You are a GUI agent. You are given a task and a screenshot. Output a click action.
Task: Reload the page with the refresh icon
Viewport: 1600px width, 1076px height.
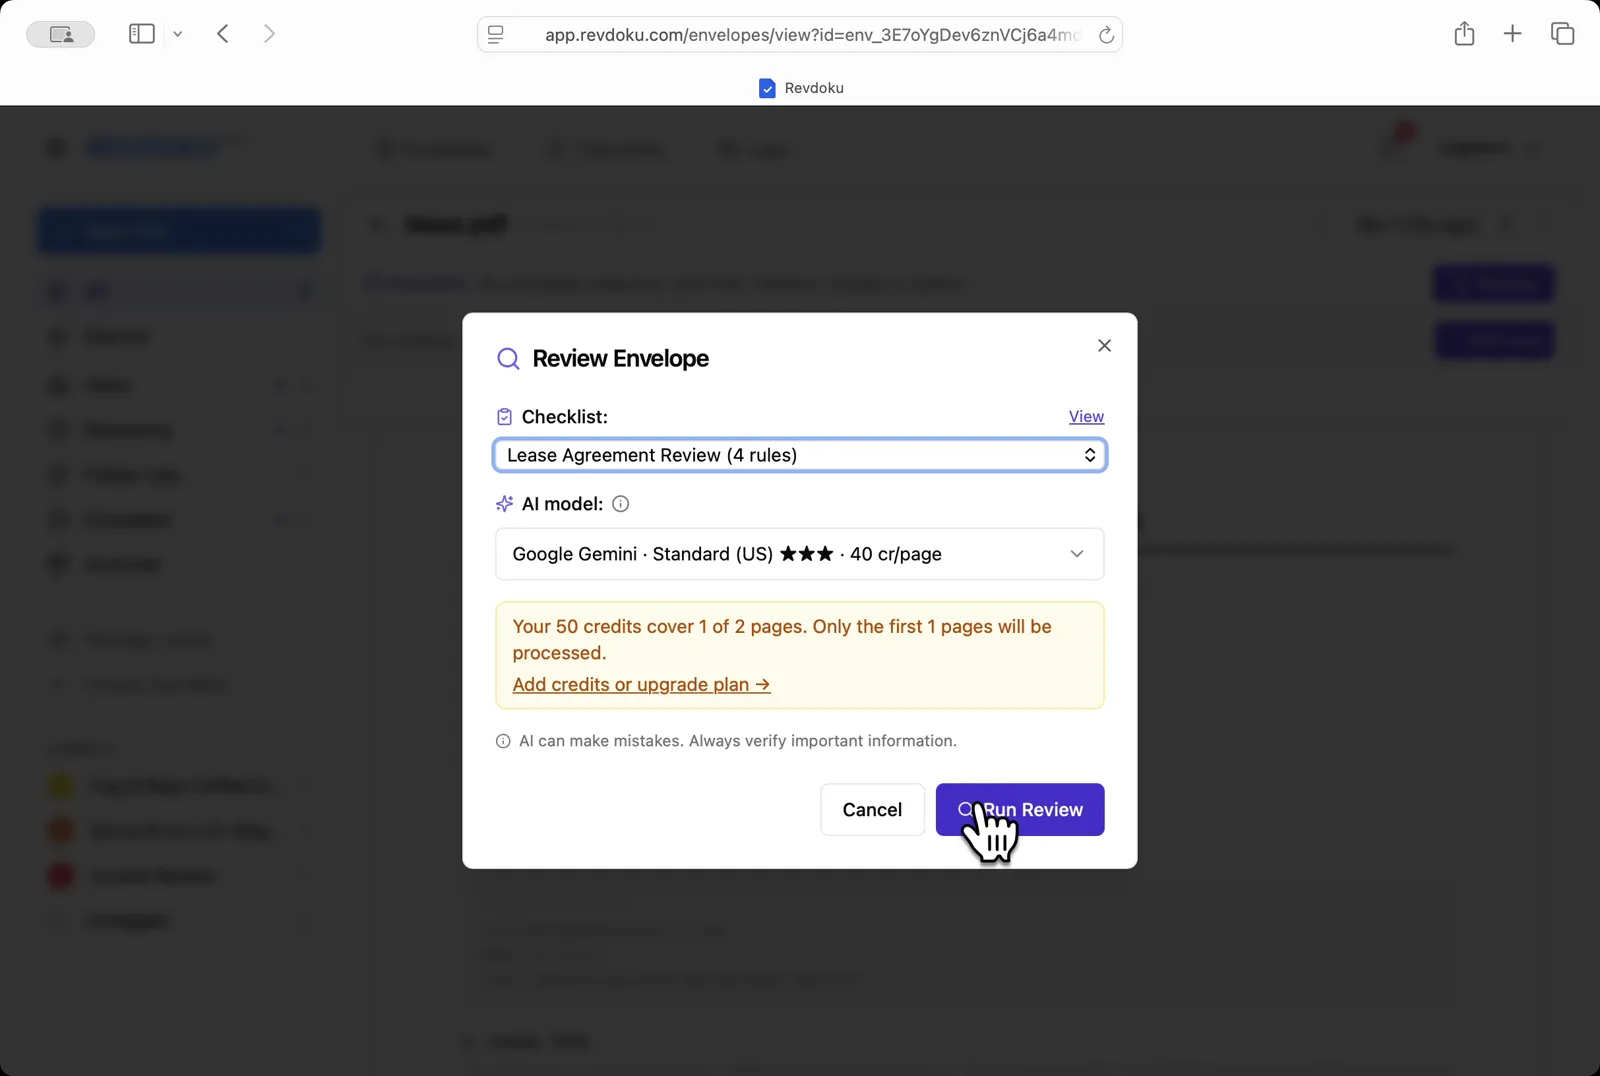pyautogui.click(x=1107, y=34)
